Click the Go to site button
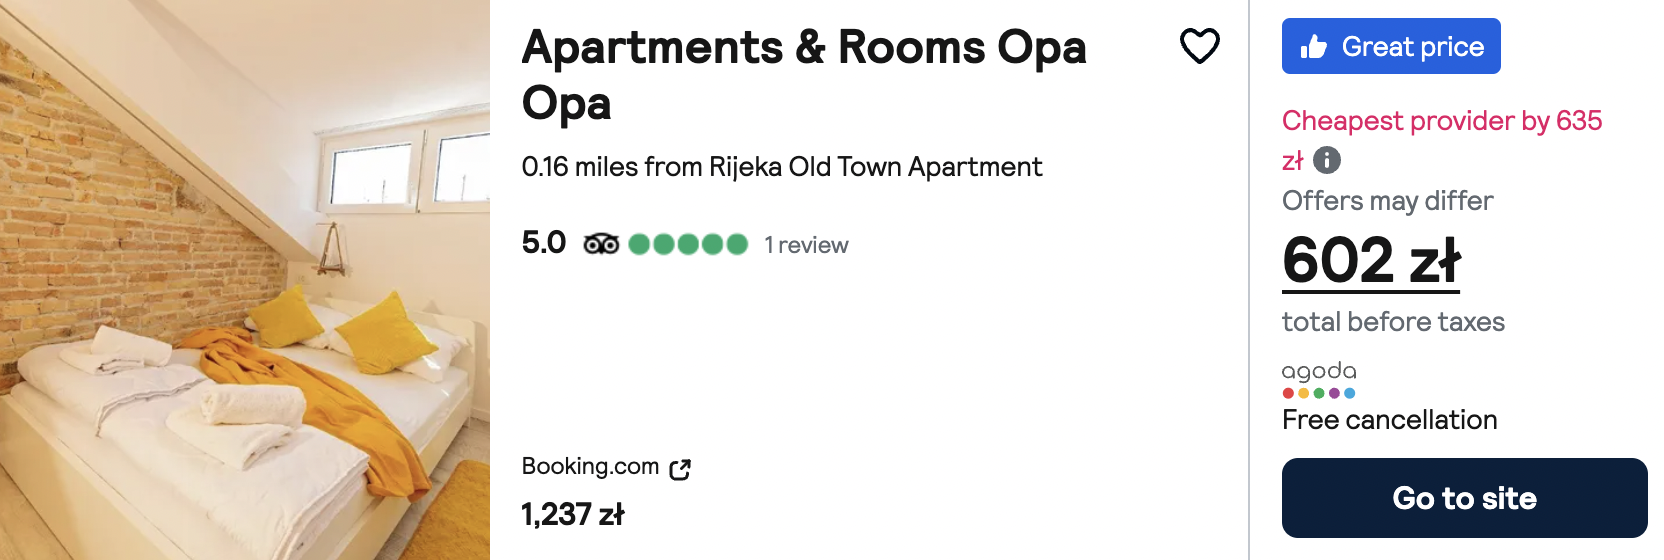The height and width of the screenshot is (560, 1664). click(1464, 498)
